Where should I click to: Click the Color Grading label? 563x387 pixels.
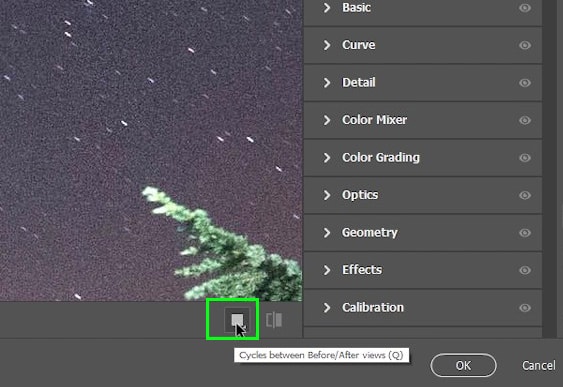(x=381, y=158)
